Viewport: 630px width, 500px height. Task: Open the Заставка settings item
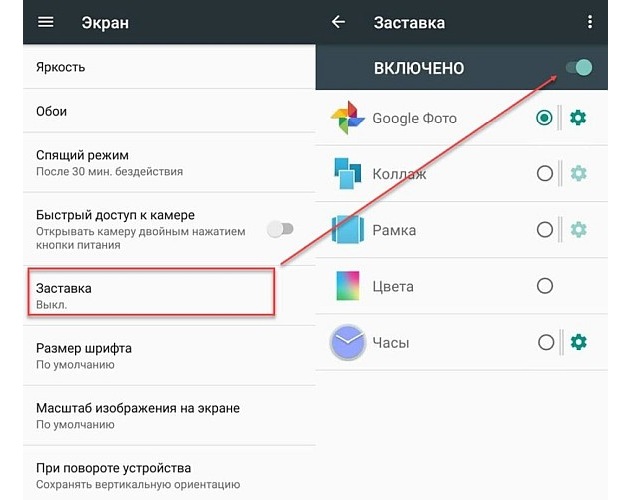pos(151,292)
